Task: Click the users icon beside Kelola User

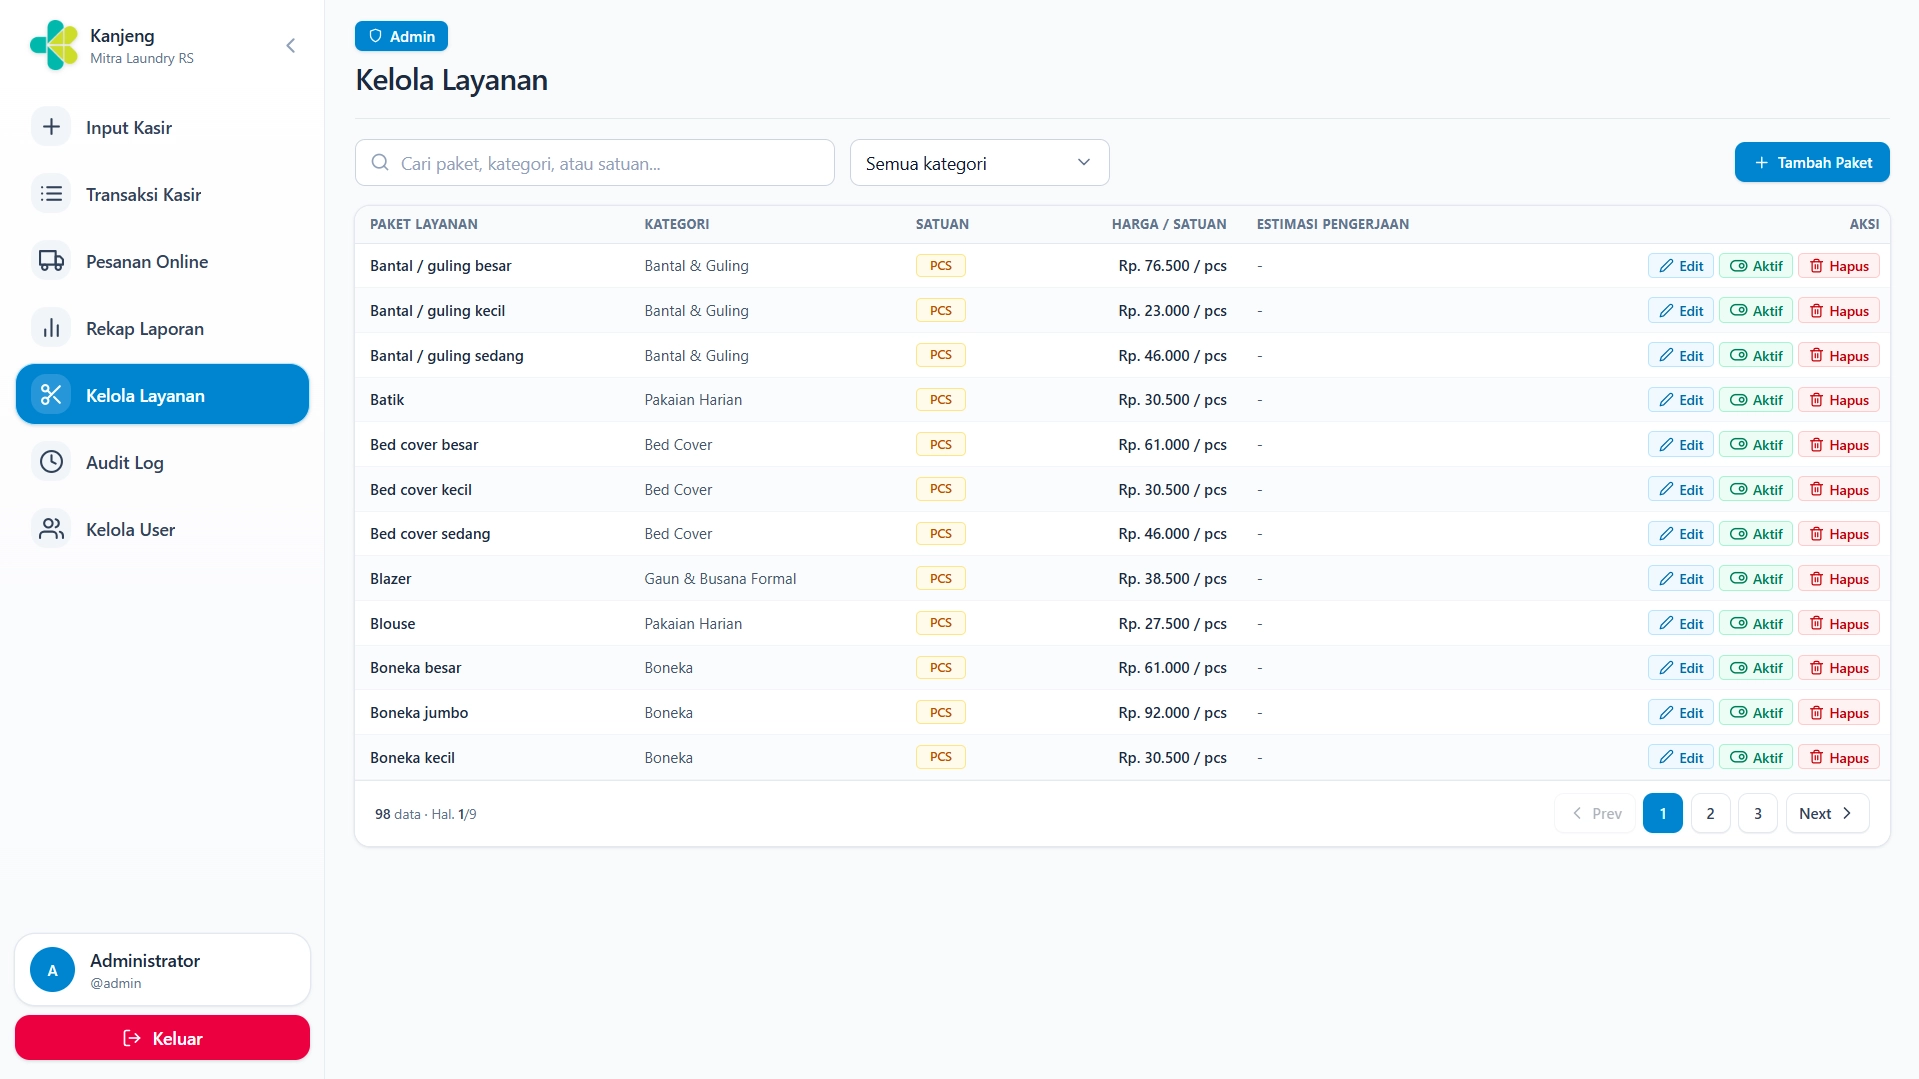Action: (x=51, y=529)
